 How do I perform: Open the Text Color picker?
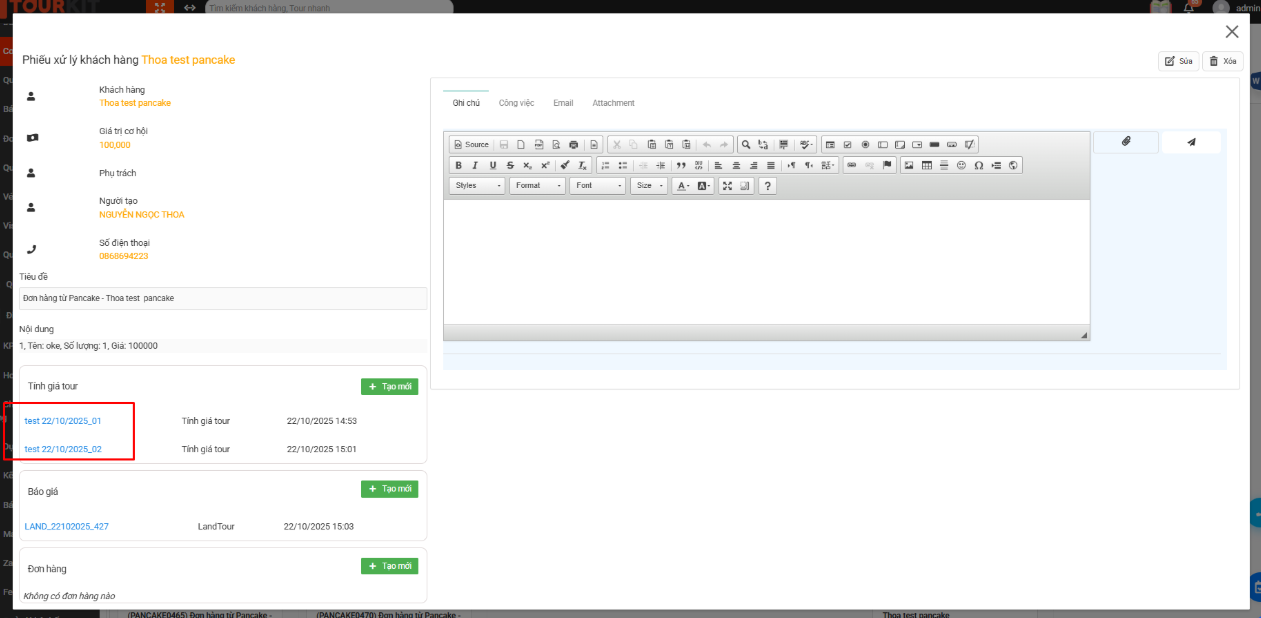(x=681, y=185)
